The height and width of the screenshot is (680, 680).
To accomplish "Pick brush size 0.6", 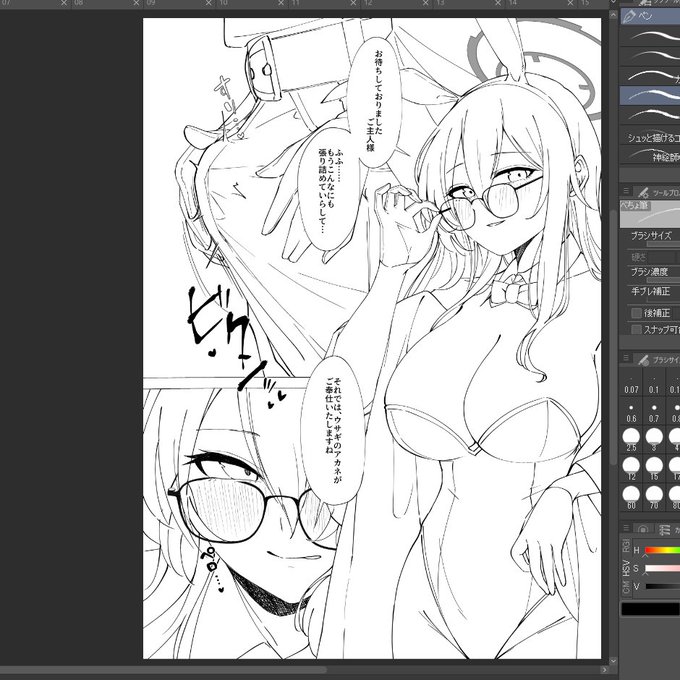I will [x=631, y=412].
